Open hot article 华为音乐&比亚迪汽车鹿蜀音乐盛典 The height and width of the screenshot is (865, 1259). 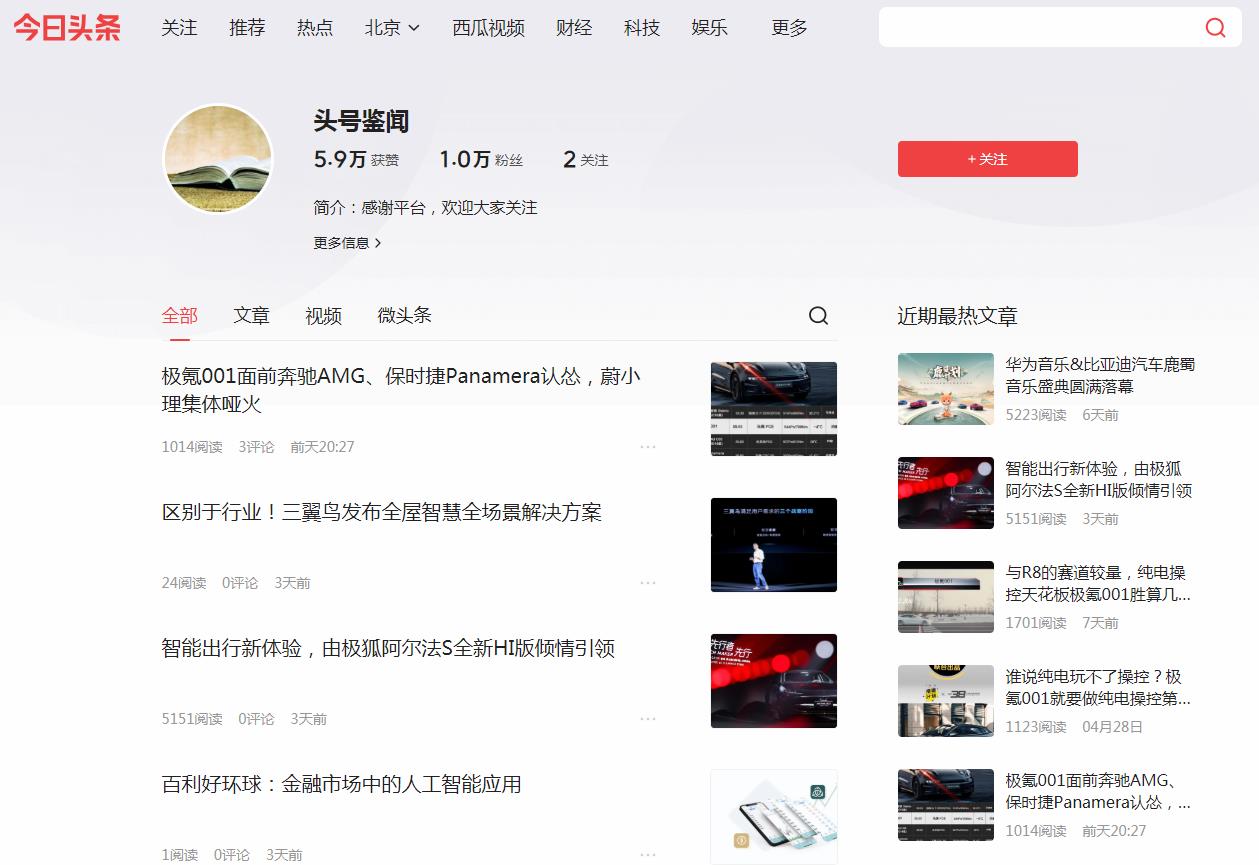1100,376
